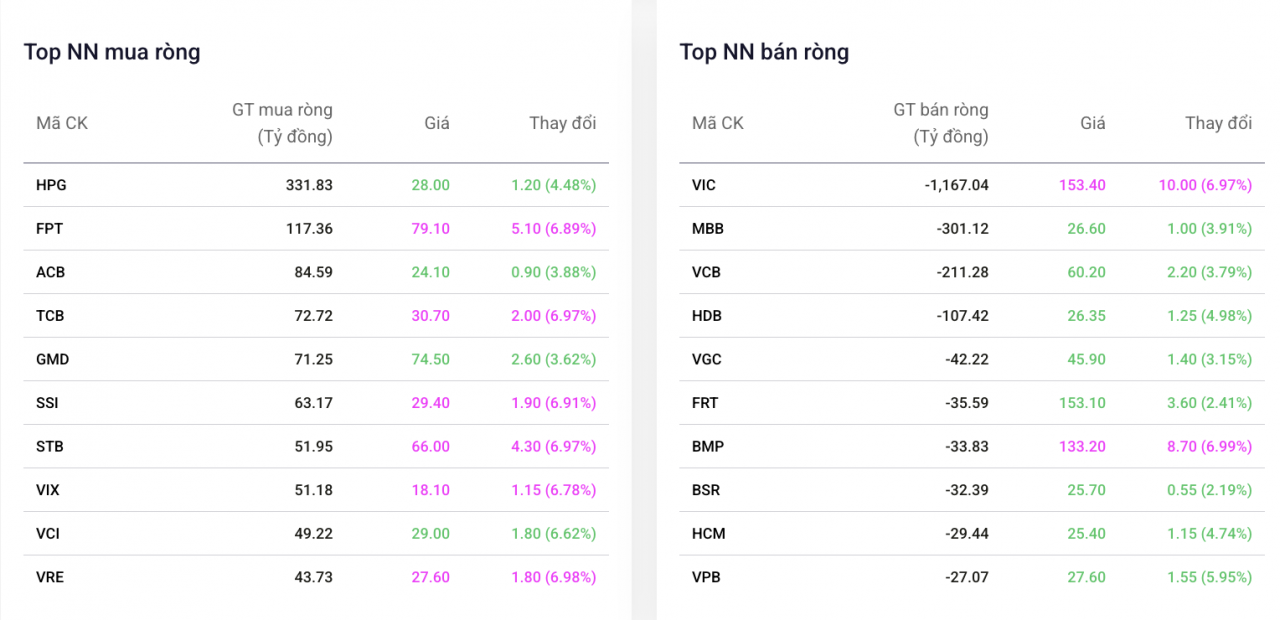Click VIC in the net sell table
The height and width of the screenshot is (620, 1280).
(704, 185)
